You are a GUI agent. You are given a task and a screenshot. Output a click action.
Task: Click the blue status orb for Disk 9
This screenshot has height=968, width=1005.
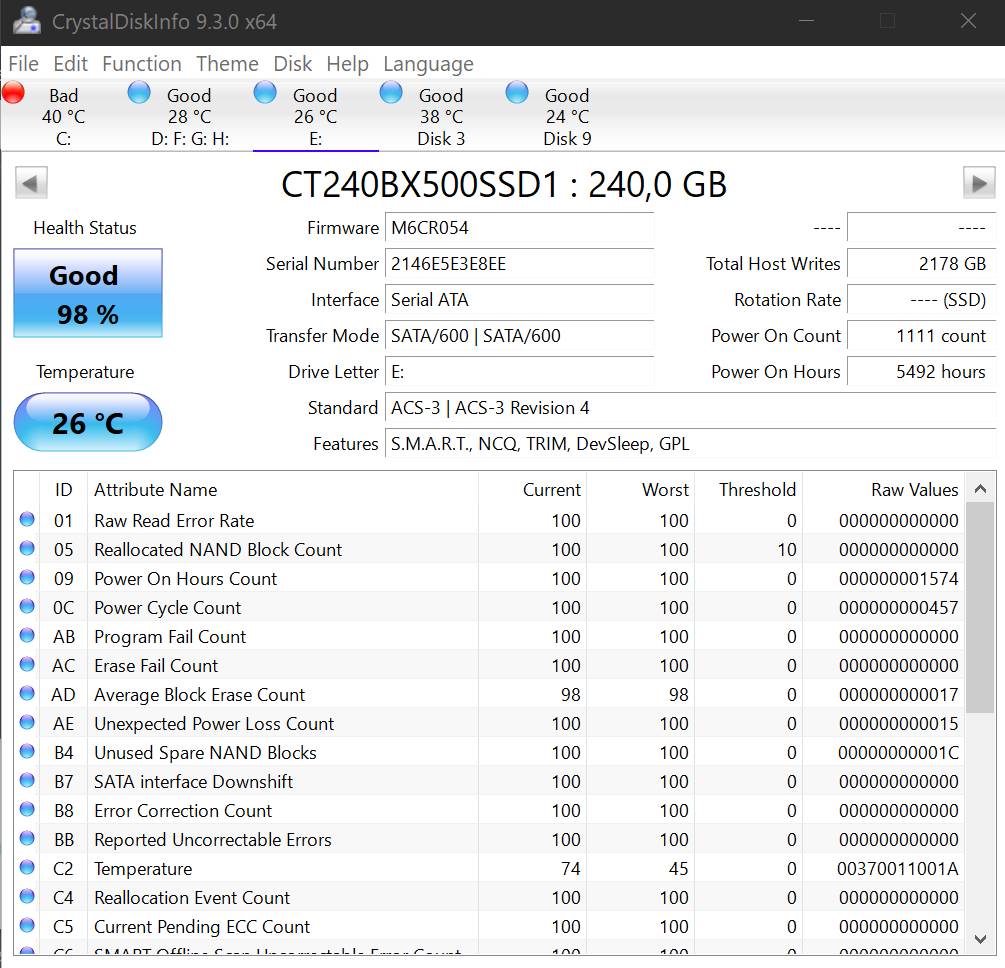(x=517, y=93)
